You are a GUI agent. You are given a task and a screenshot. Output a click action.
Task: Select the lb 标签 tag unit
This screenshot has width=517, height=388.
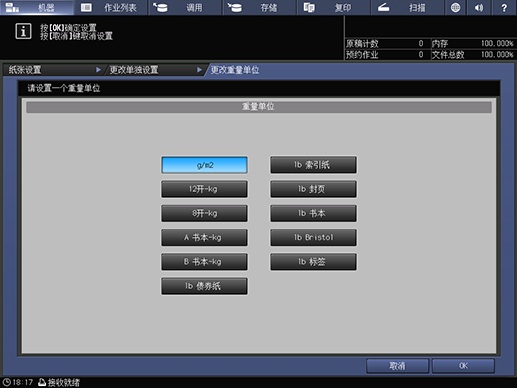coord(313,262)
